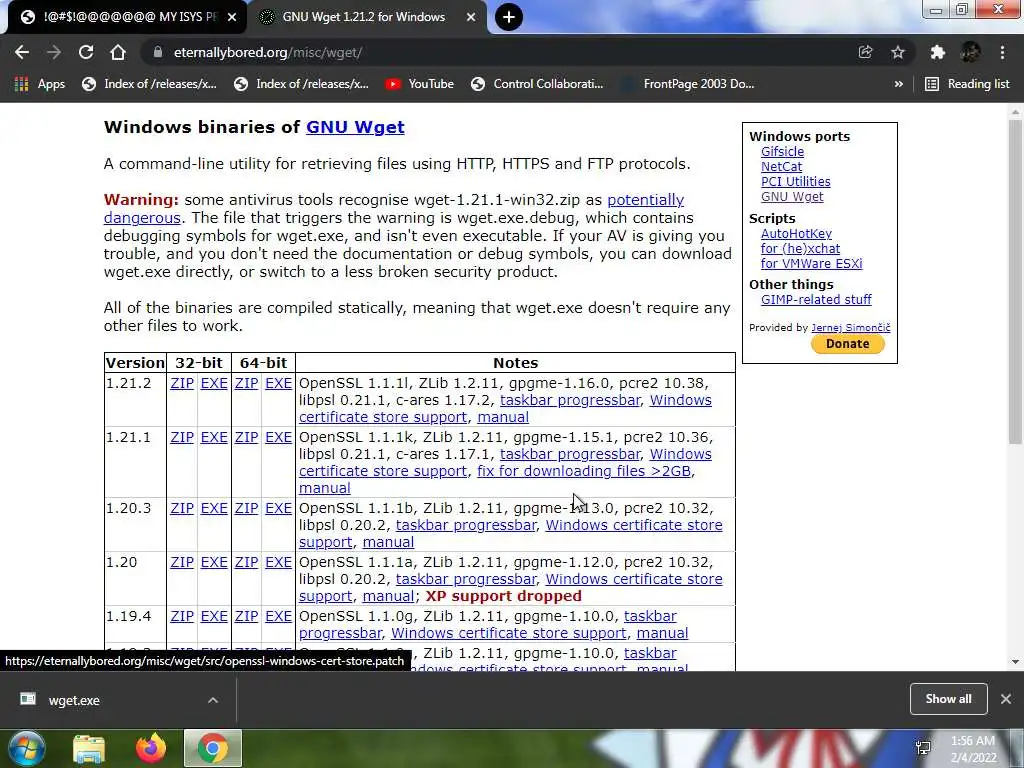Open the Chrome three-dot menu
The height and width of the screenshot is (768, 1024).
pyautogui.click(x=1002, y=52)
